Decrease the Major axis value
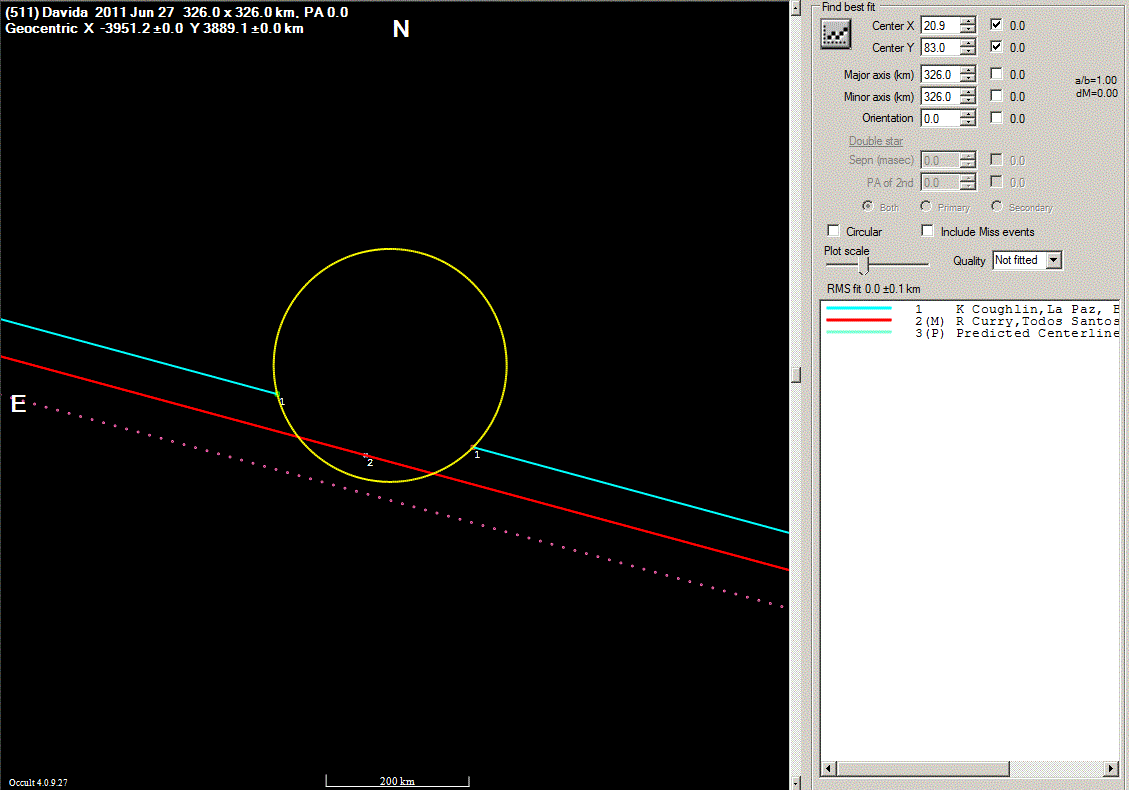 click(968, 78)
